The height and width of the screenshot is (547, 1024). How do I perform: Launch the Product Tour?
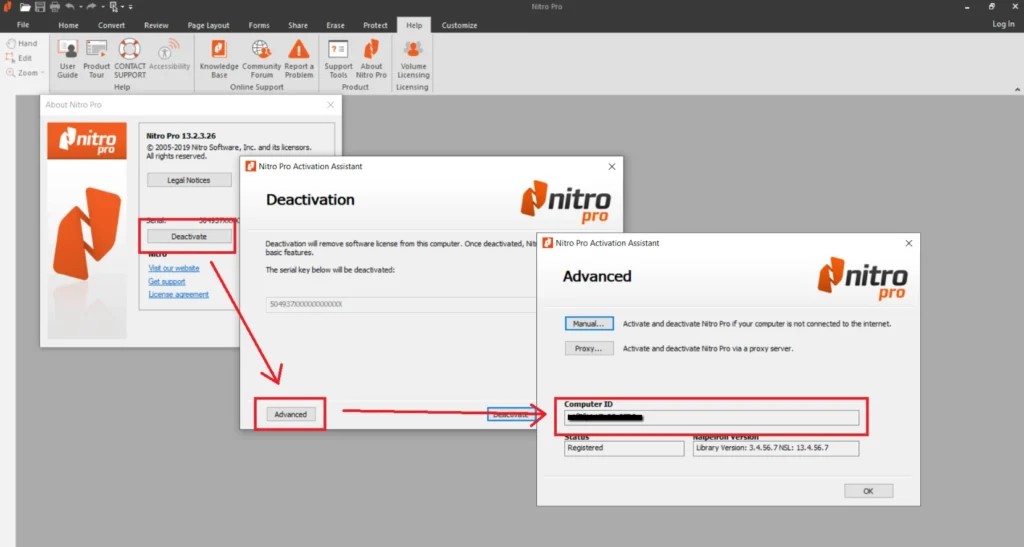click(96, 59)
